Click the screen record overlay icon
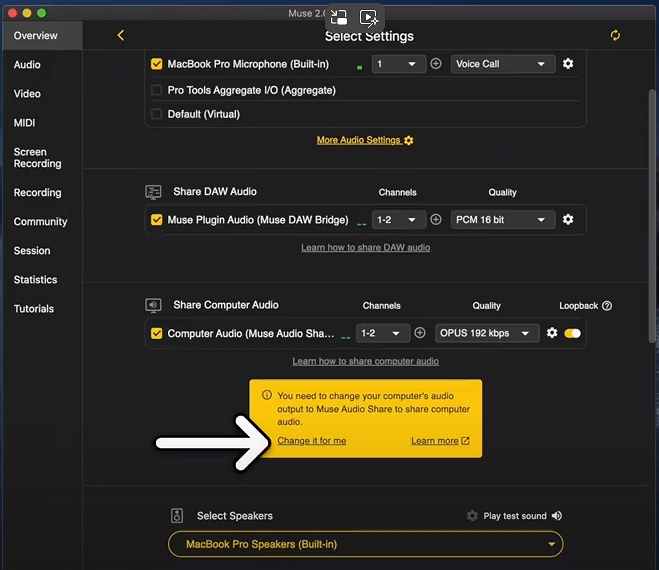Screen dimensions: 659x570 pos(369,17)
